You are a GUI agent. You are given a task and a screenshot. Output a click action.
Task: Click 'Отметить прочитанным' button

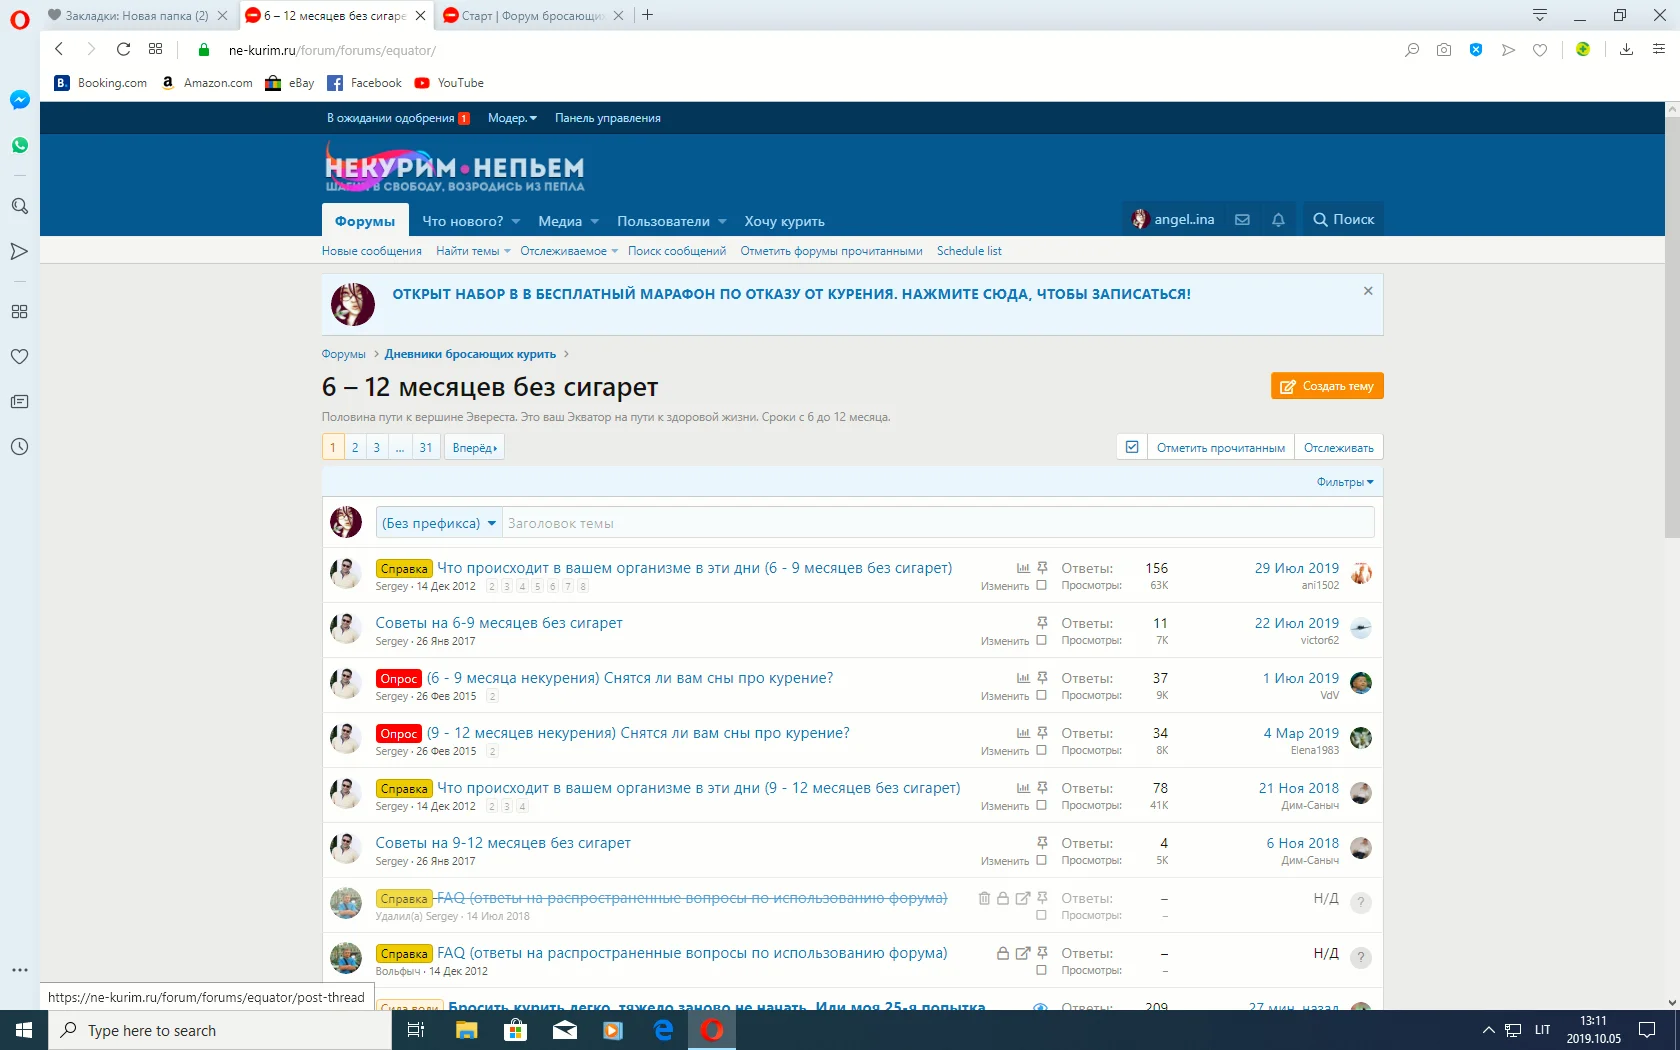(x=1221, y=447)
